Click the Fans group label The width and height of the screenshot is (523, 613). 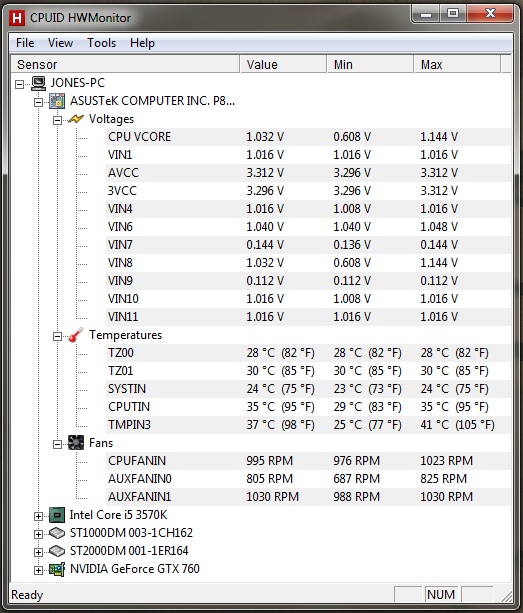(x=101, y=443)
